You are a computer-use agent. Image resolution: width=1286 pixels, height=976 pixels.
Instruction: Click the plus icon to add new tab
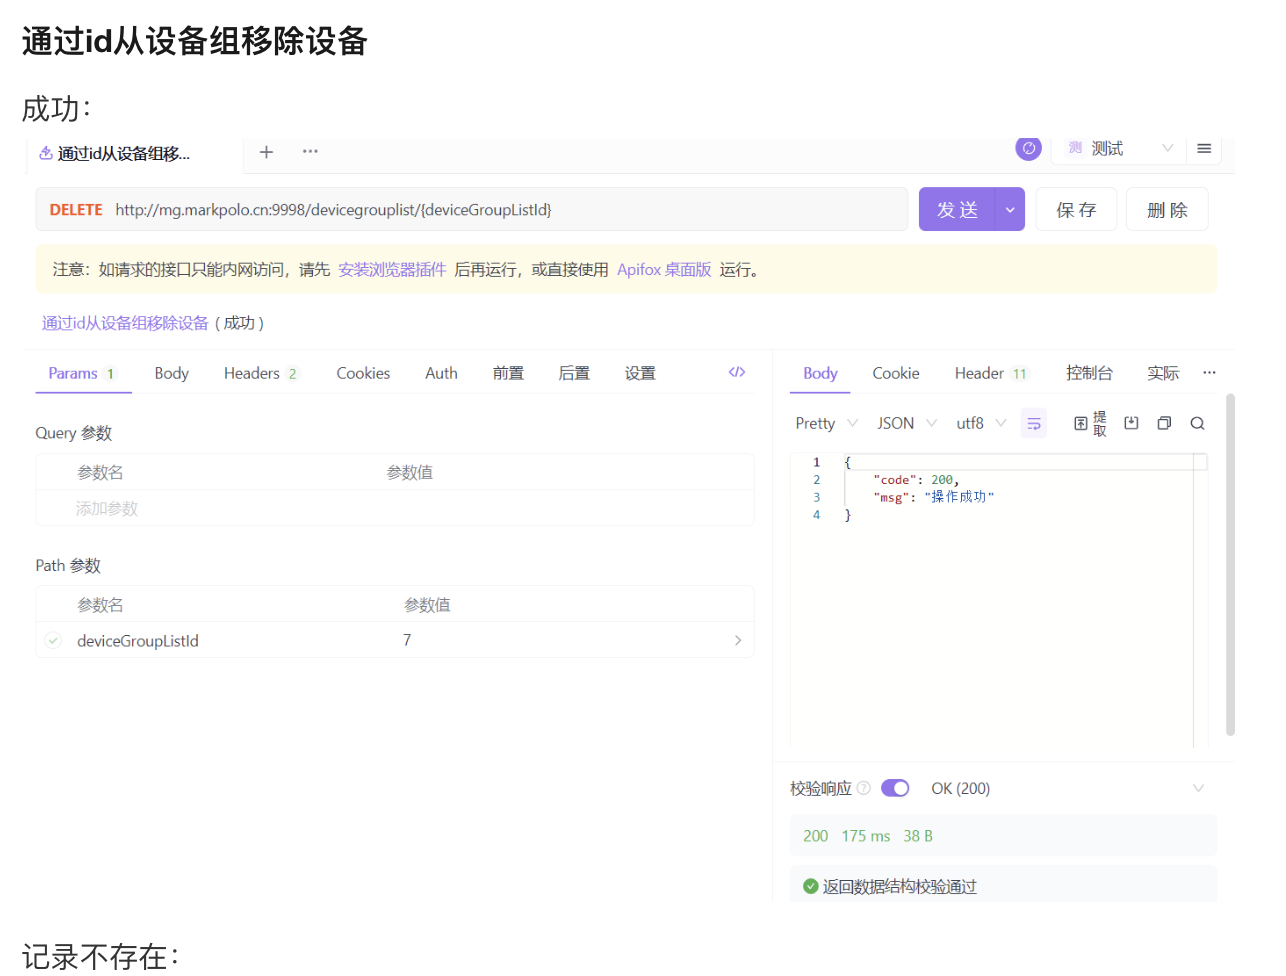coord(266,152)
